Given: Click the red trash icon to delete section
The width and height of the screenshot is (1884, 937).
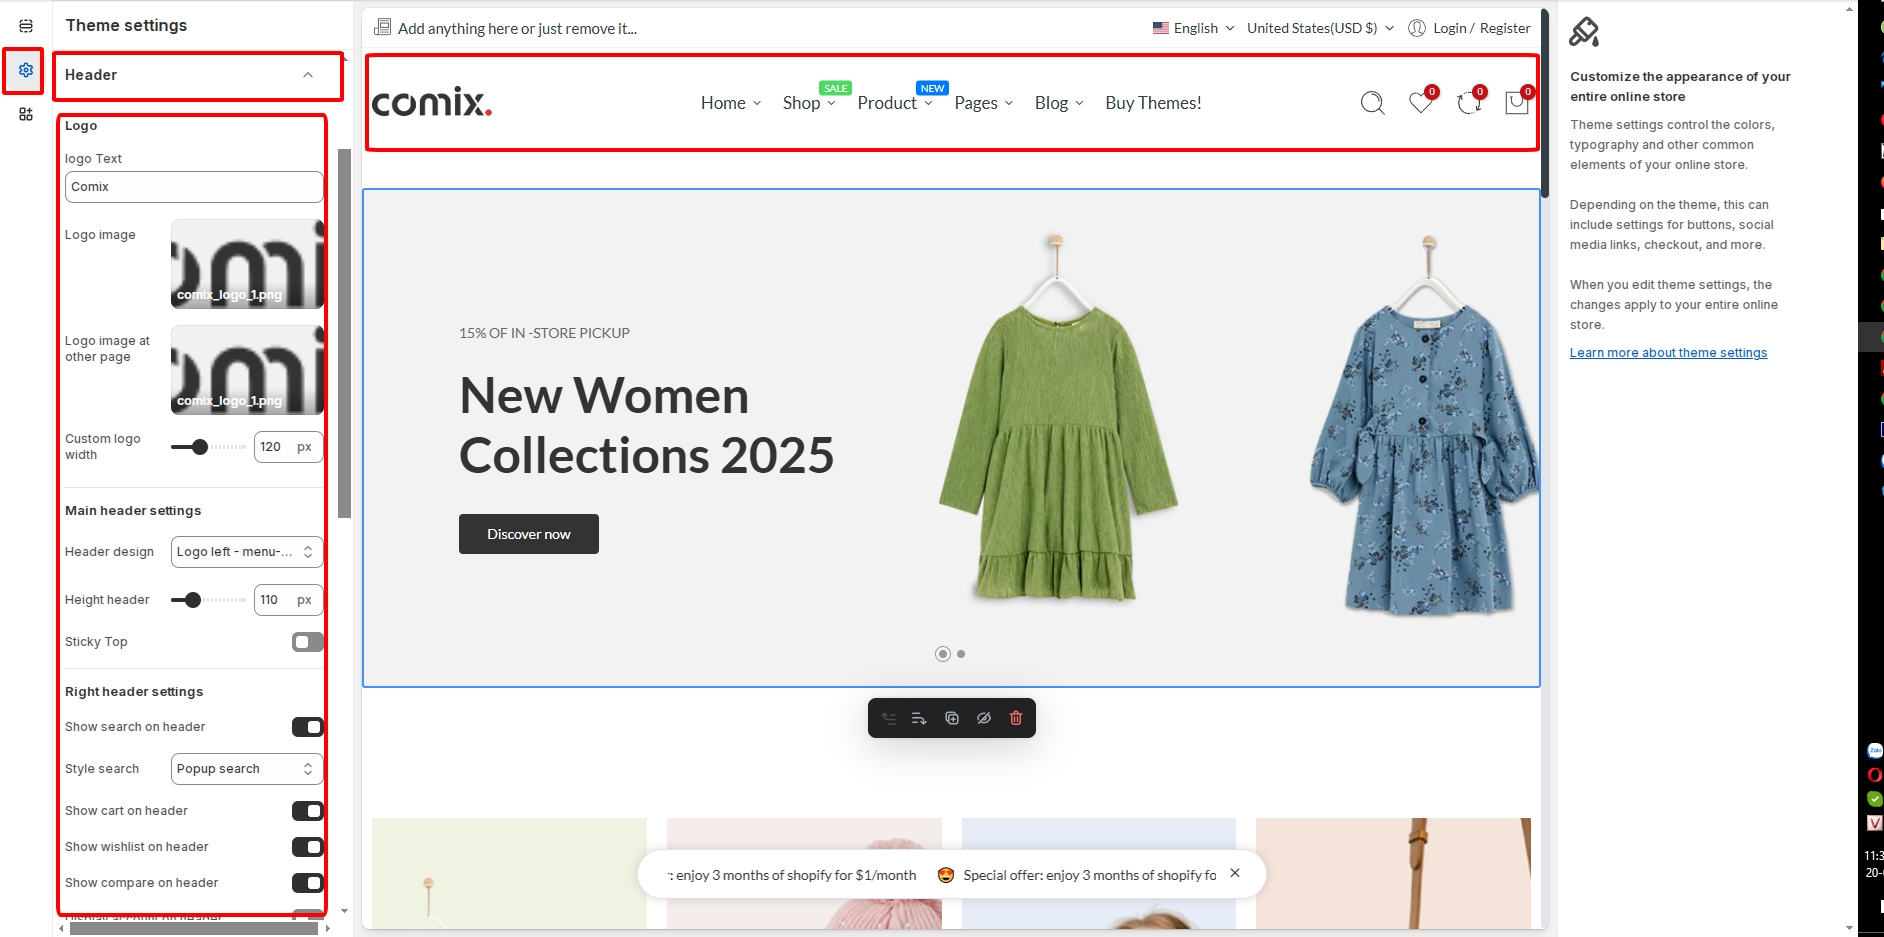Looking at the screenshot, I should tap(1016, 718).
